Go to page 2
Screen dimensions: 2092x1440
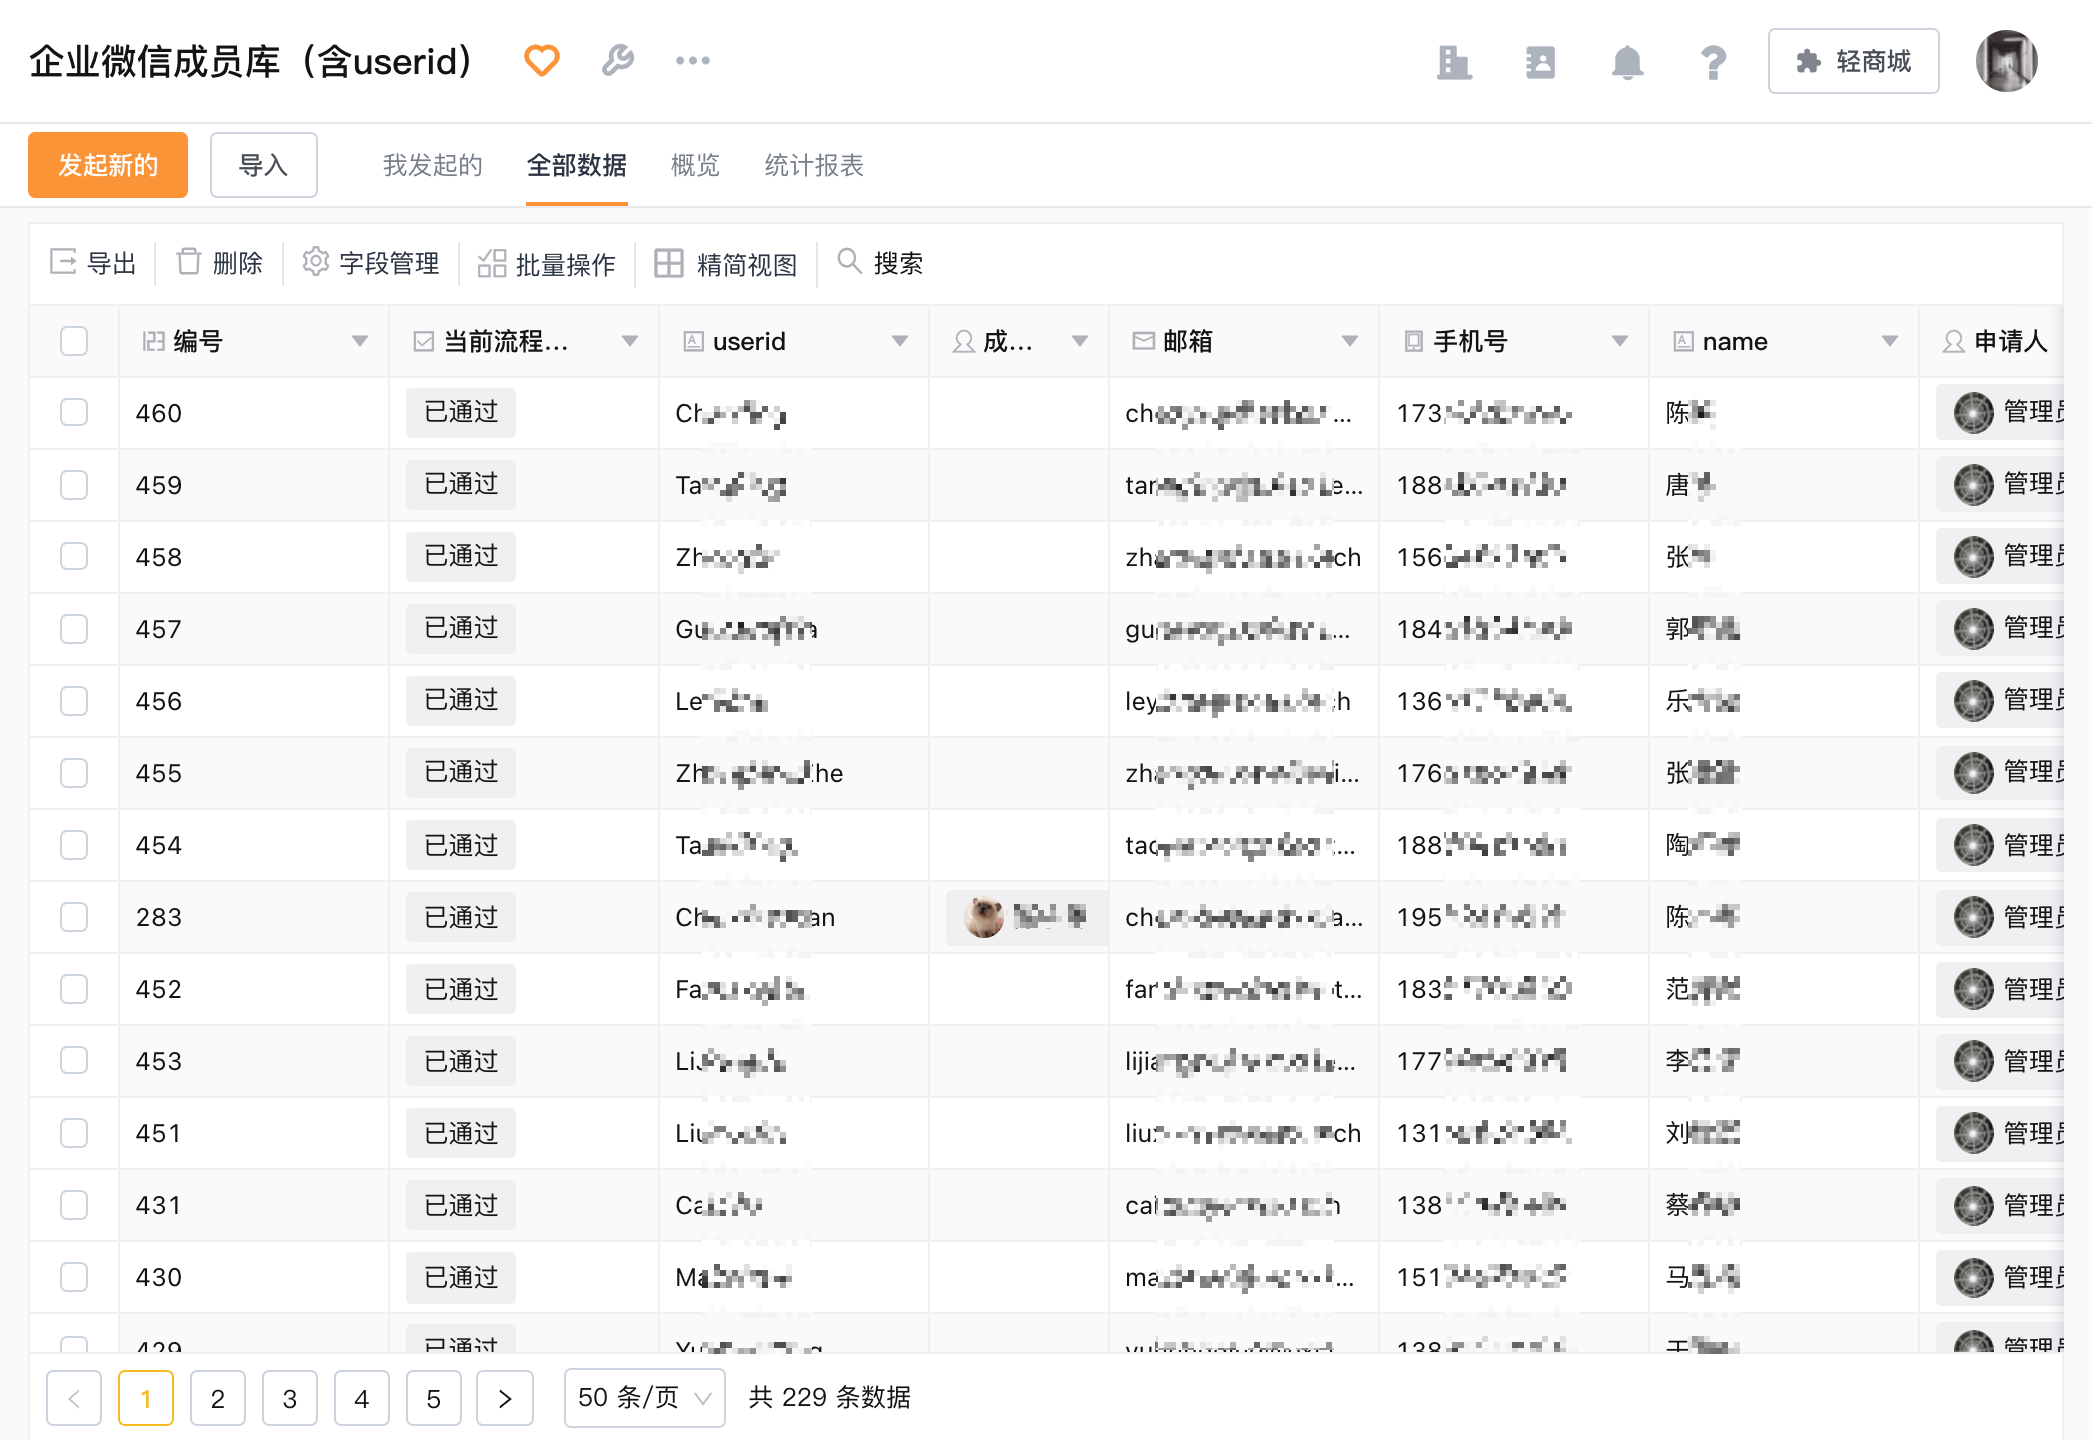[218, 1398]
